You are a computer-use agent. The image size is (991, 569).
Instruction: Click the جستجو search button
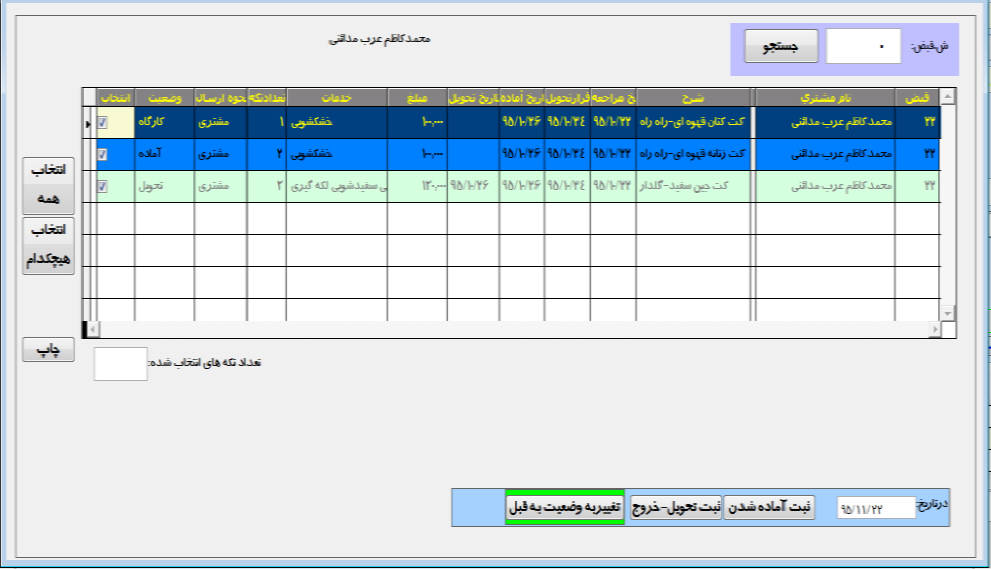781,46
